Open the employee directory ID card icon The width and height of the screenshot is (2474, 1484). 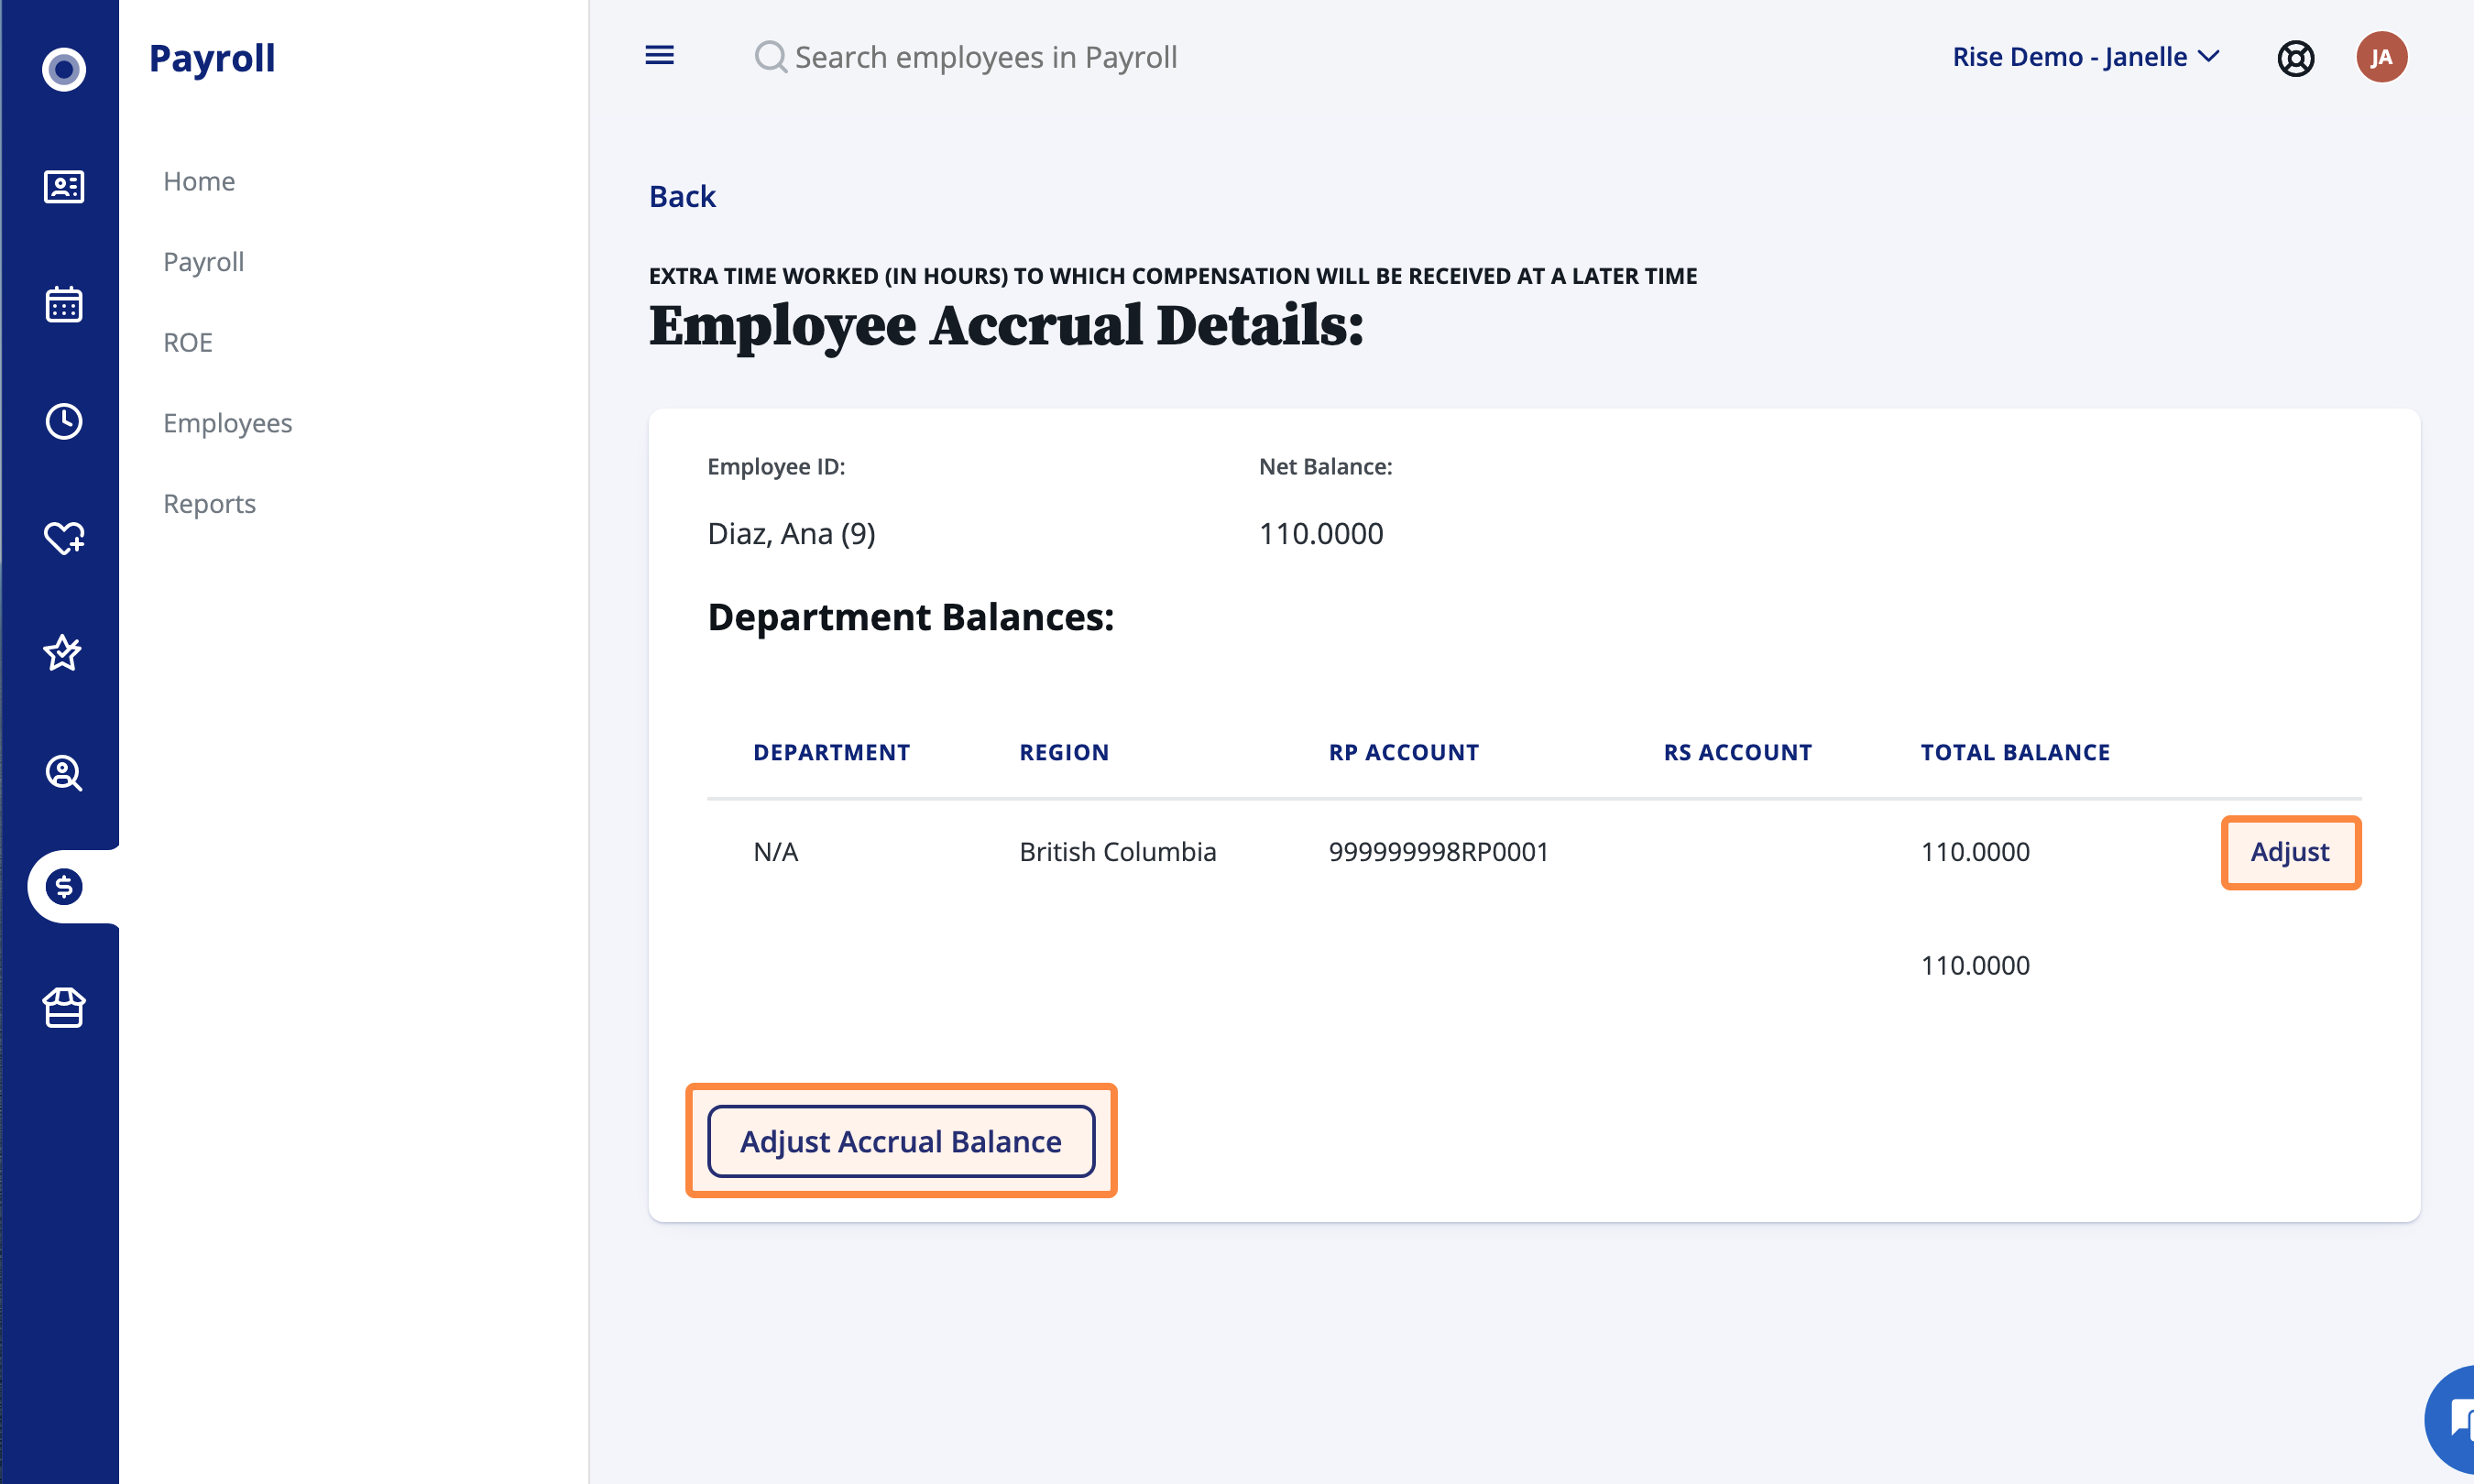(x=64, y=186)
